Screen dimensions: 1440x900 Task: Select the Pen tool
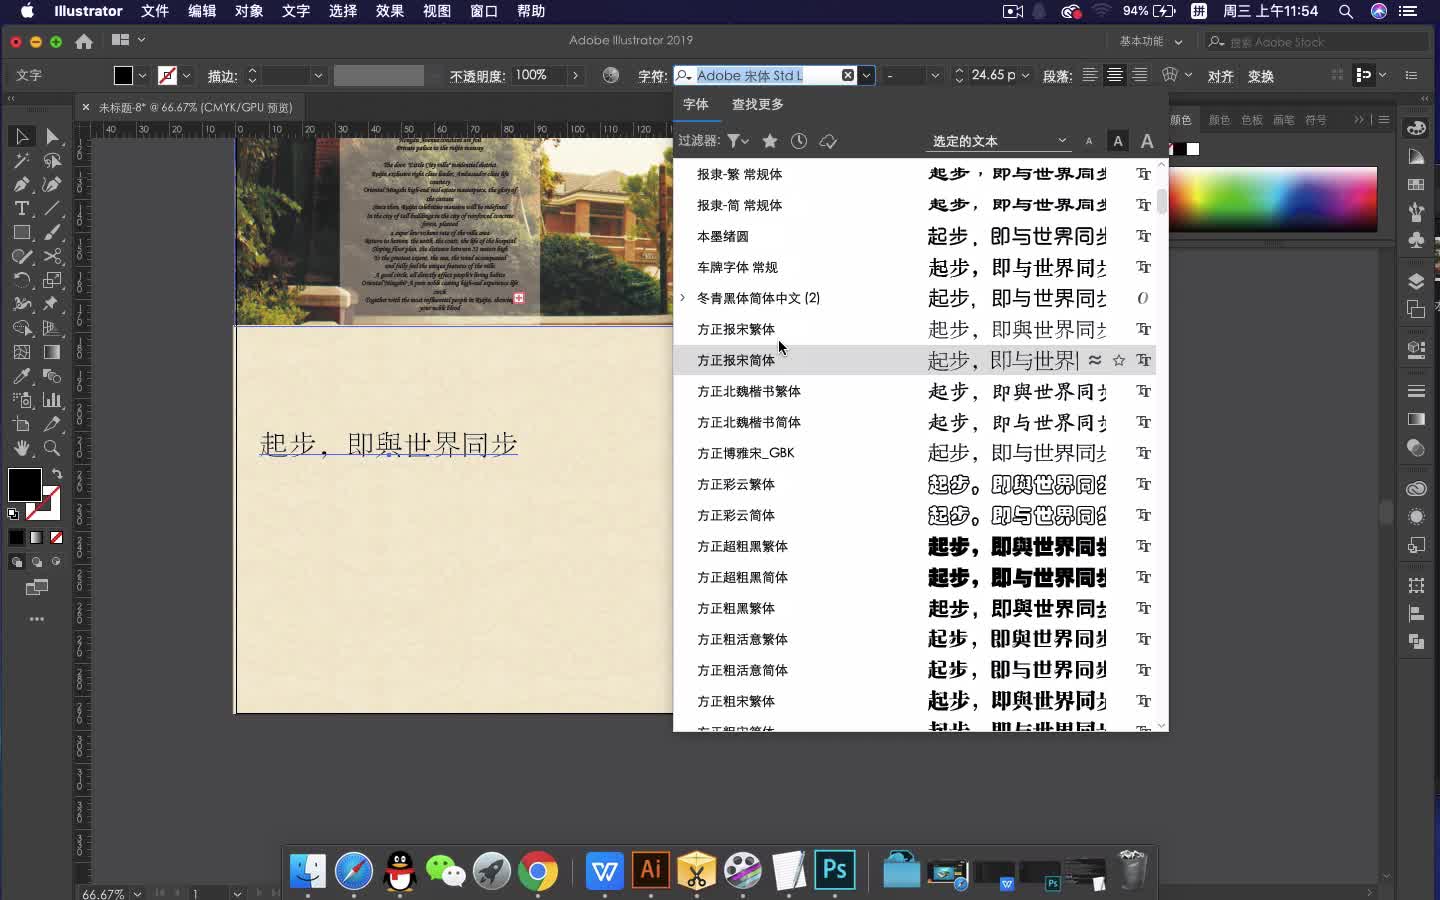(21, 184)
